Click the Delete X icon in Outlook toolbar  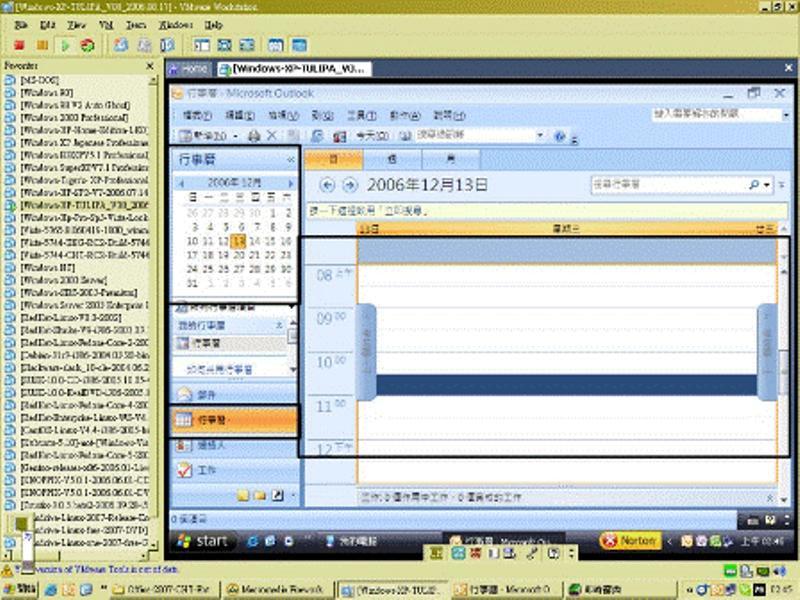272,136
